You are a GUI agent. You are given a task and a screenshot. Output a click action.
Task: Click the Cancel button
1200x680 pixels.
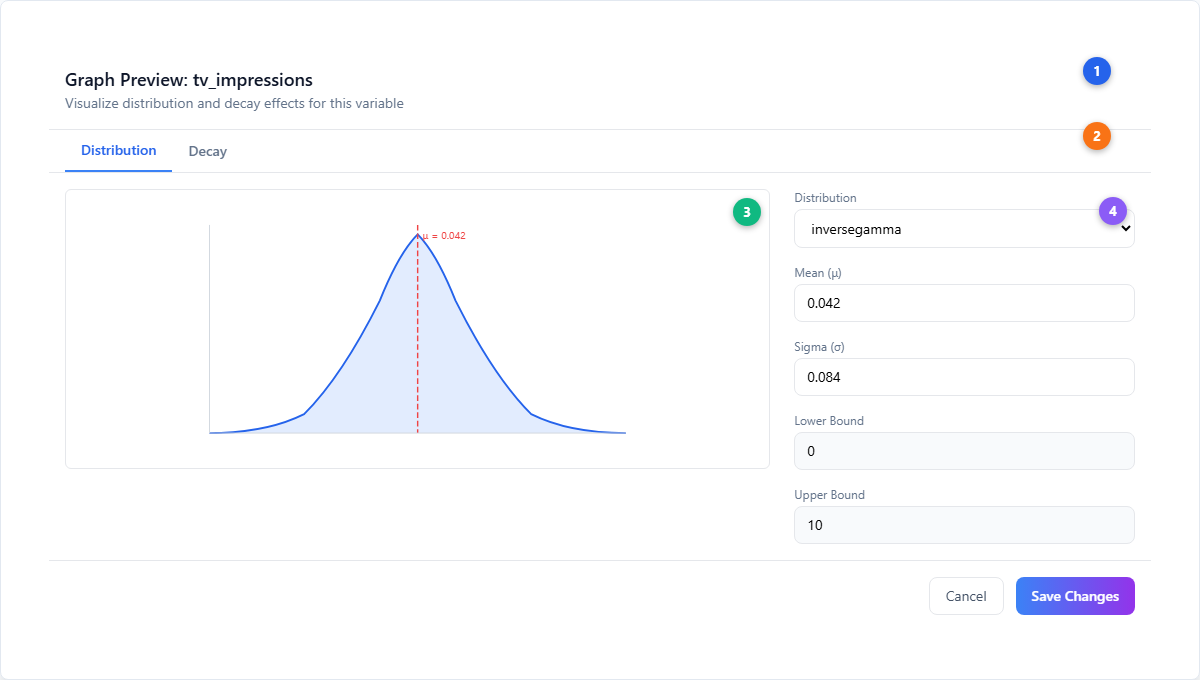966,596
